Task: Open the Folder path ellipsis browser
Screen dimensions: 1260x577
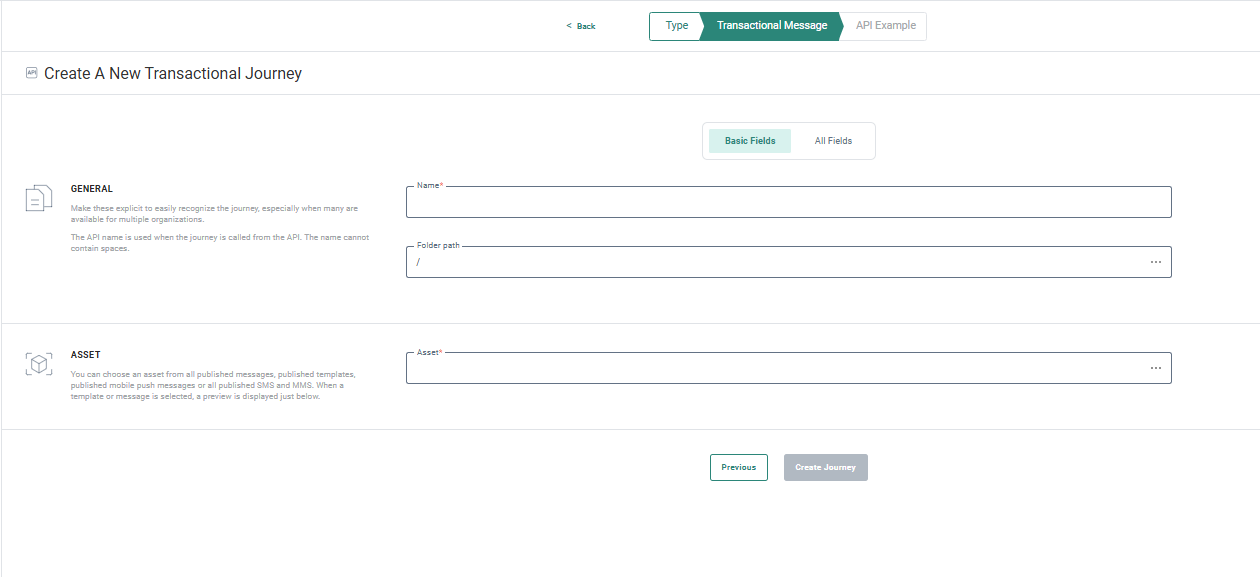Action: coord(1155,262)
